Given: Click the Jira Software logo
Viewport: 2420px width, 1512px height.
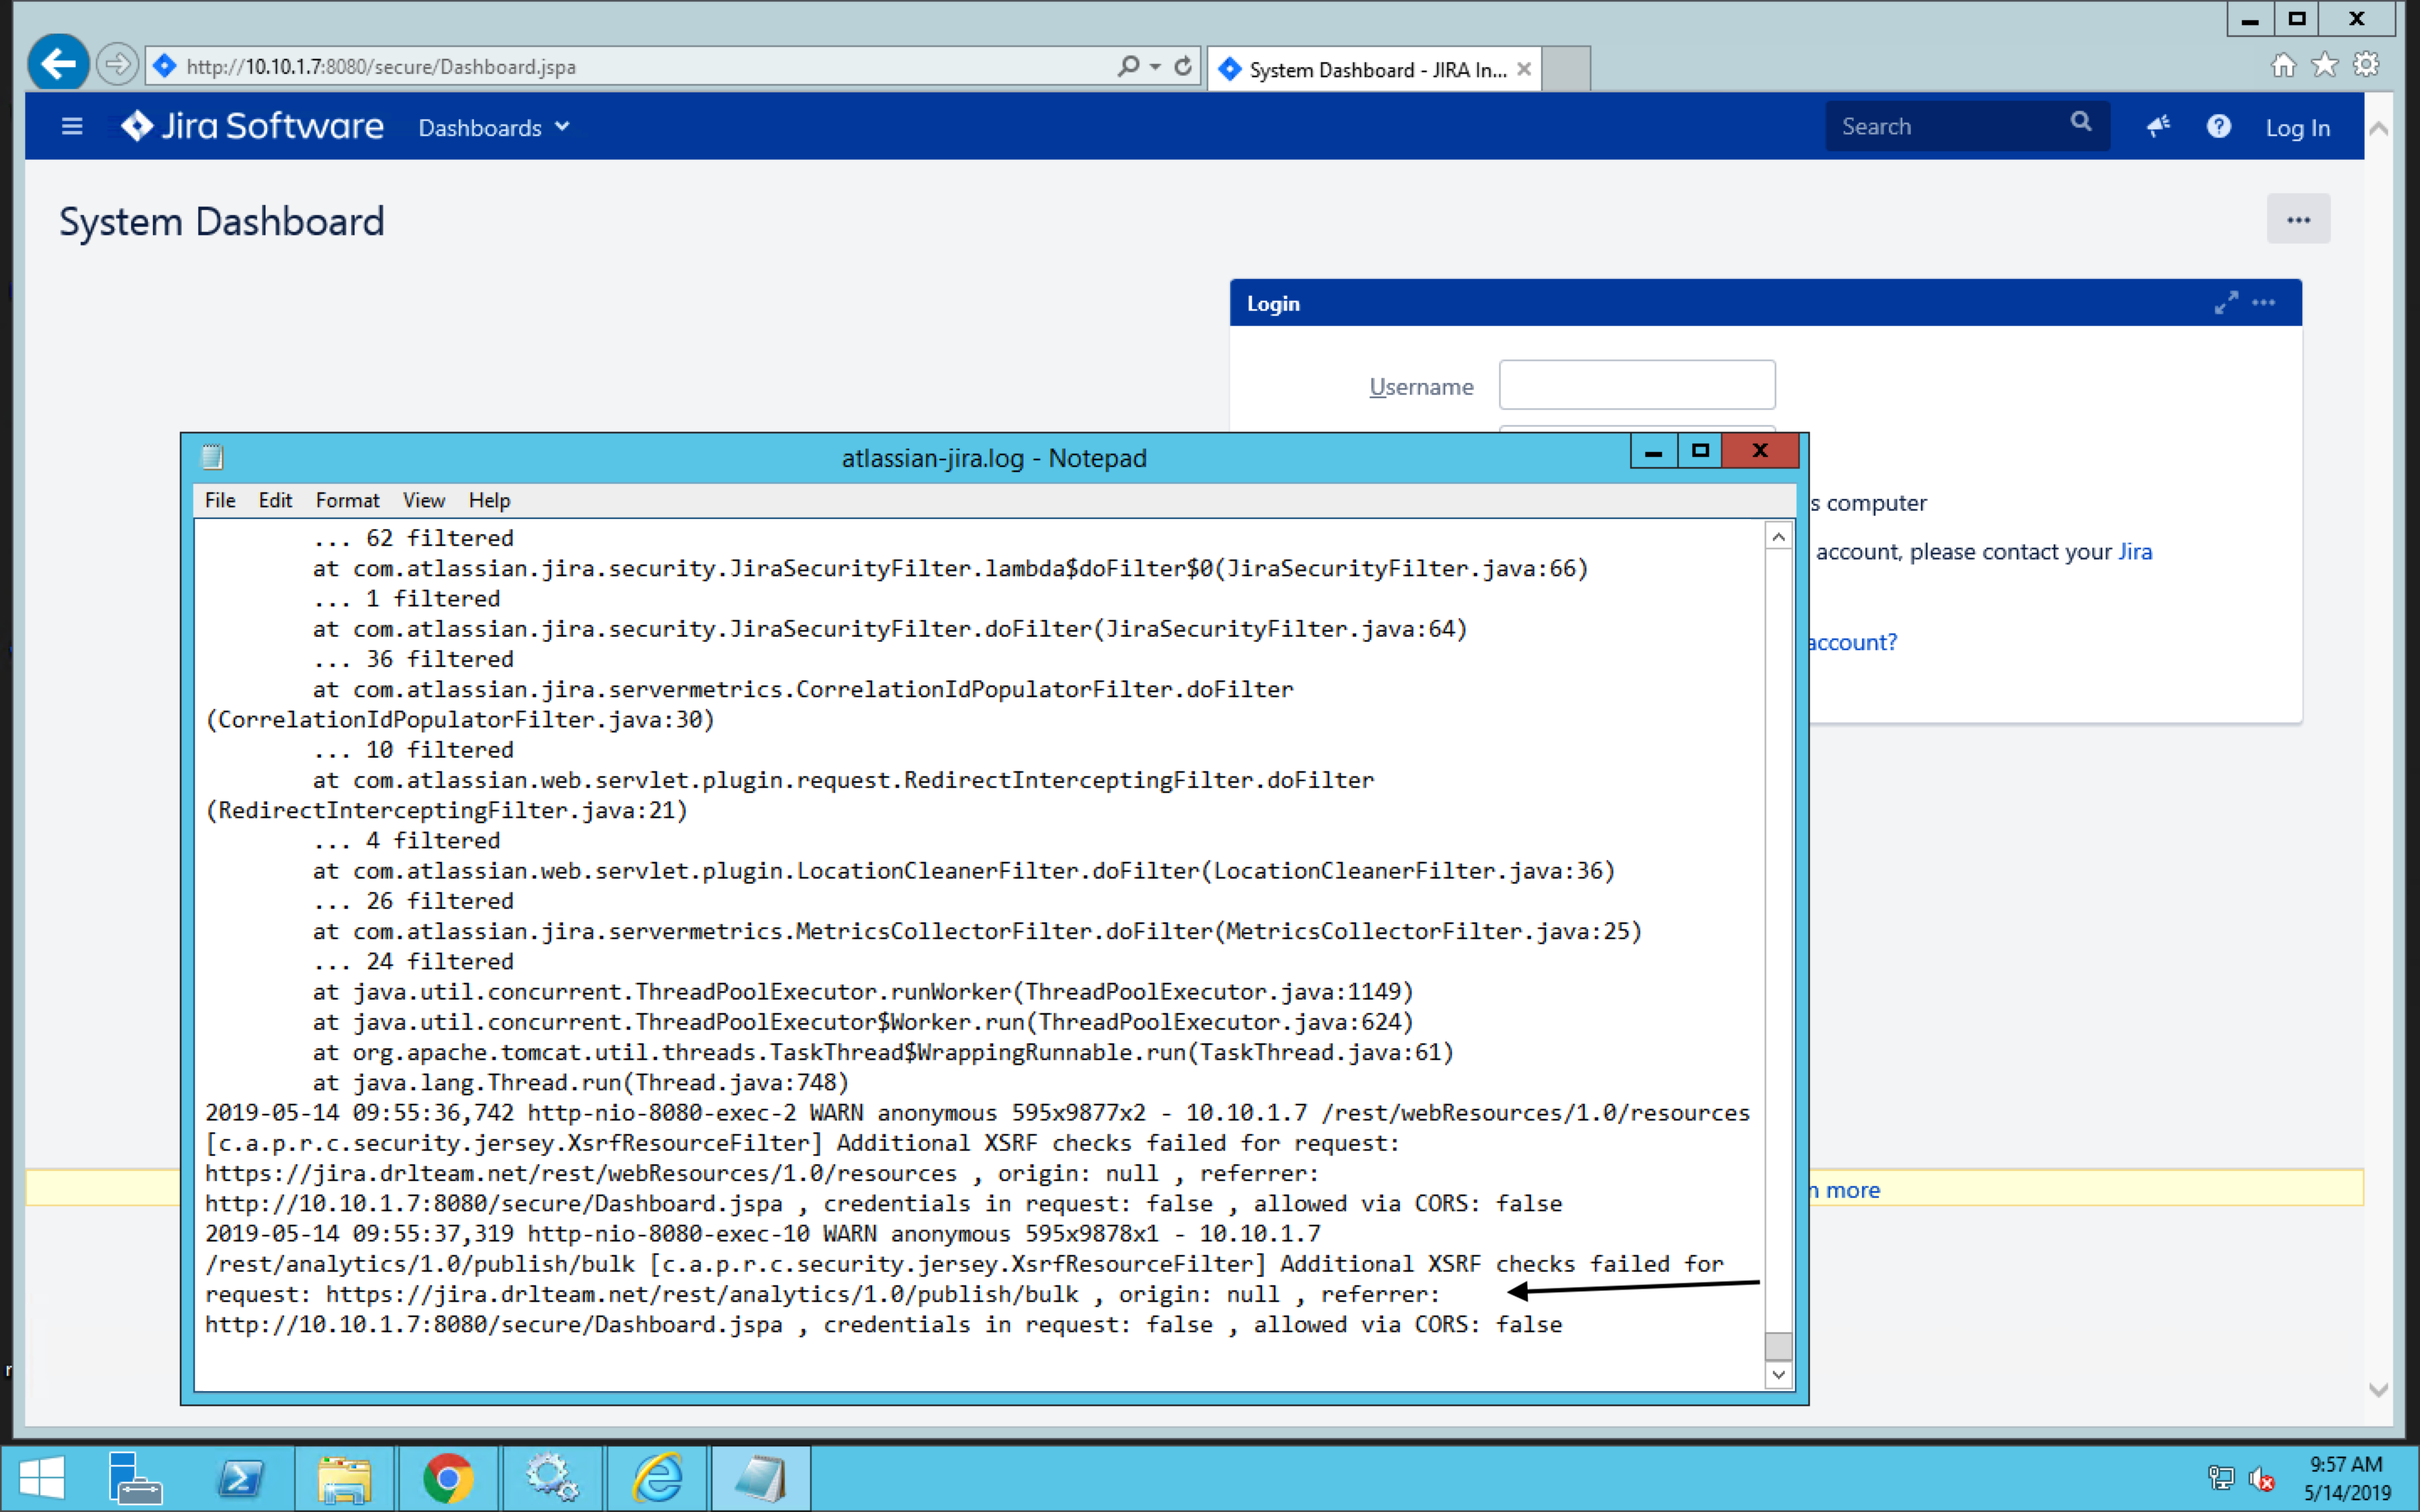Looking at the screenshot, I should tap(252, 126).
